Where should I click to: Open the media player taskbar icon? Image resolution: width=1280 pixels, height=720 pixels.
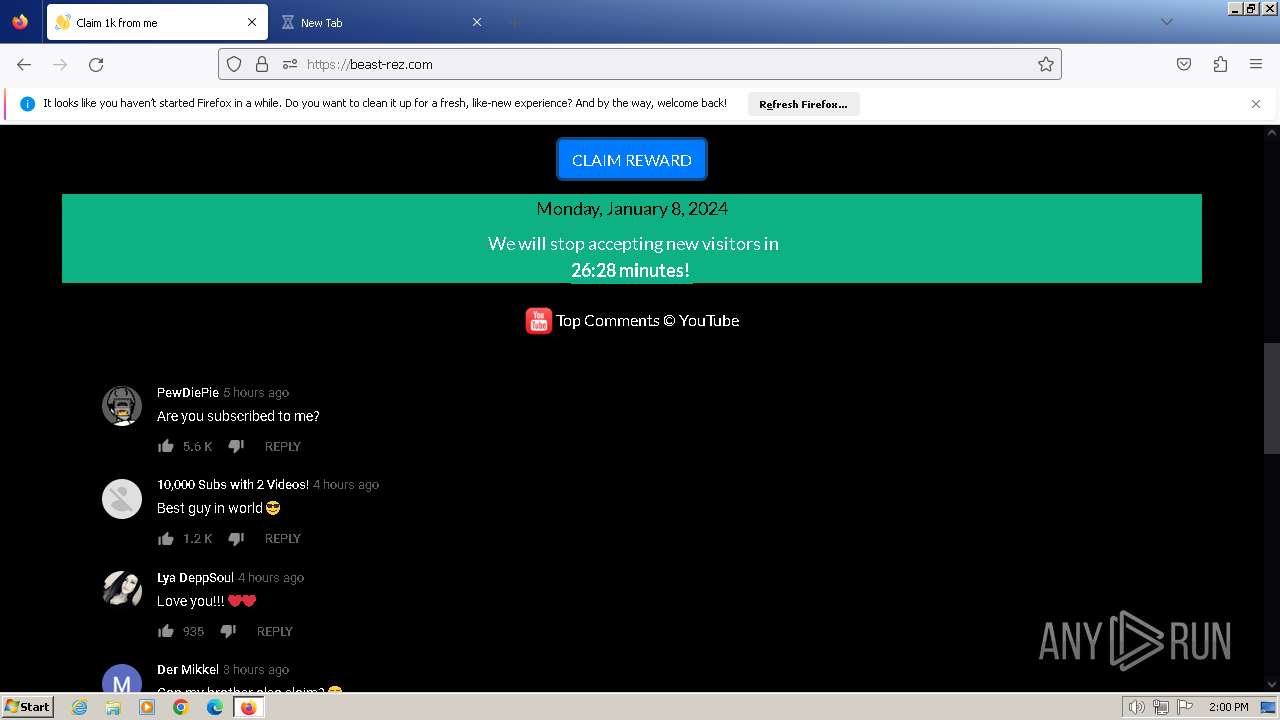pos(147,707)
